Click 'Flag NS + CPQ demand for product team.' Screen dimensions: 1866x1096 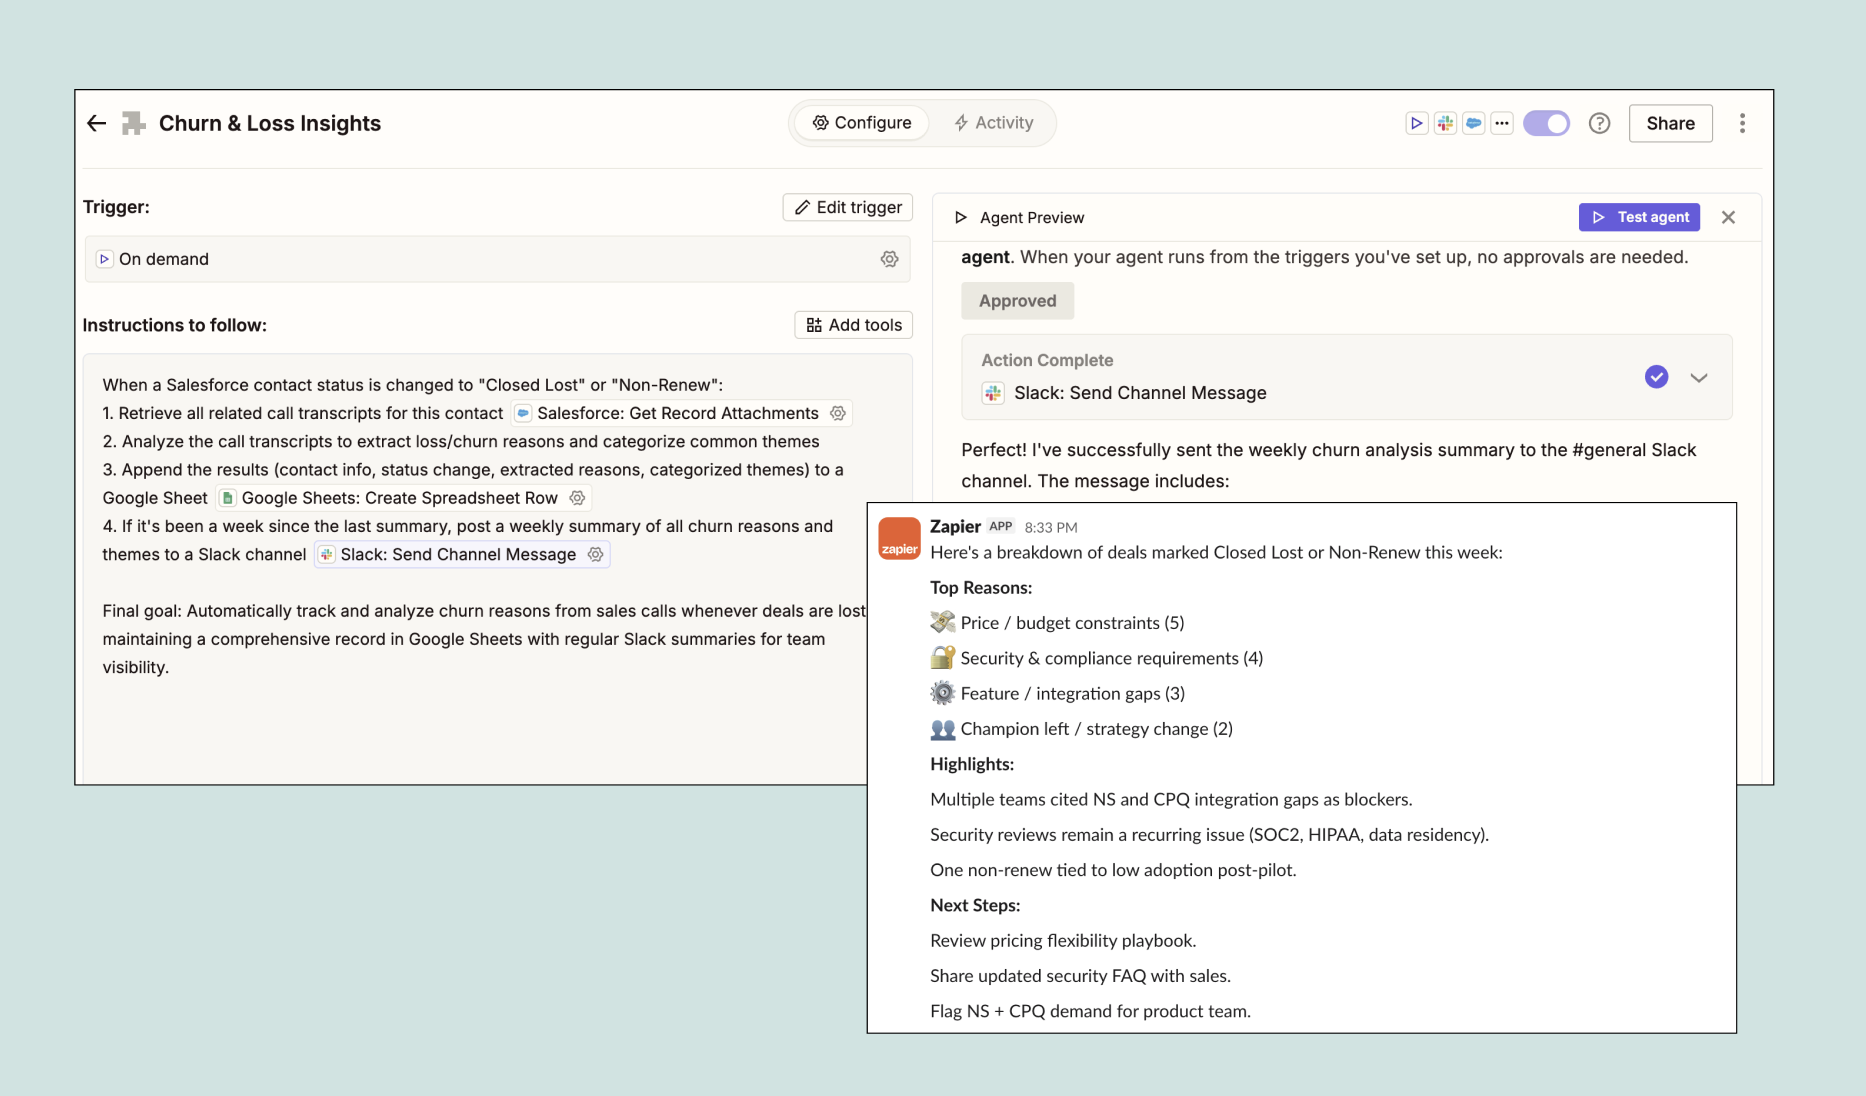point(1090,1011)
